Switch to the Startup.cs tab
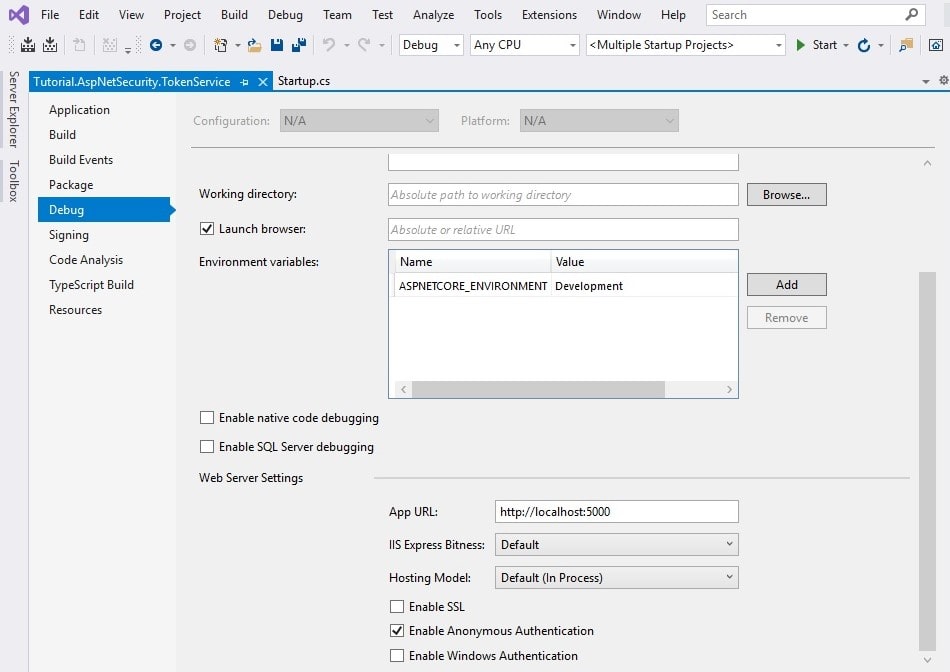This screenshot has height=672, width=950. point(303,80)
